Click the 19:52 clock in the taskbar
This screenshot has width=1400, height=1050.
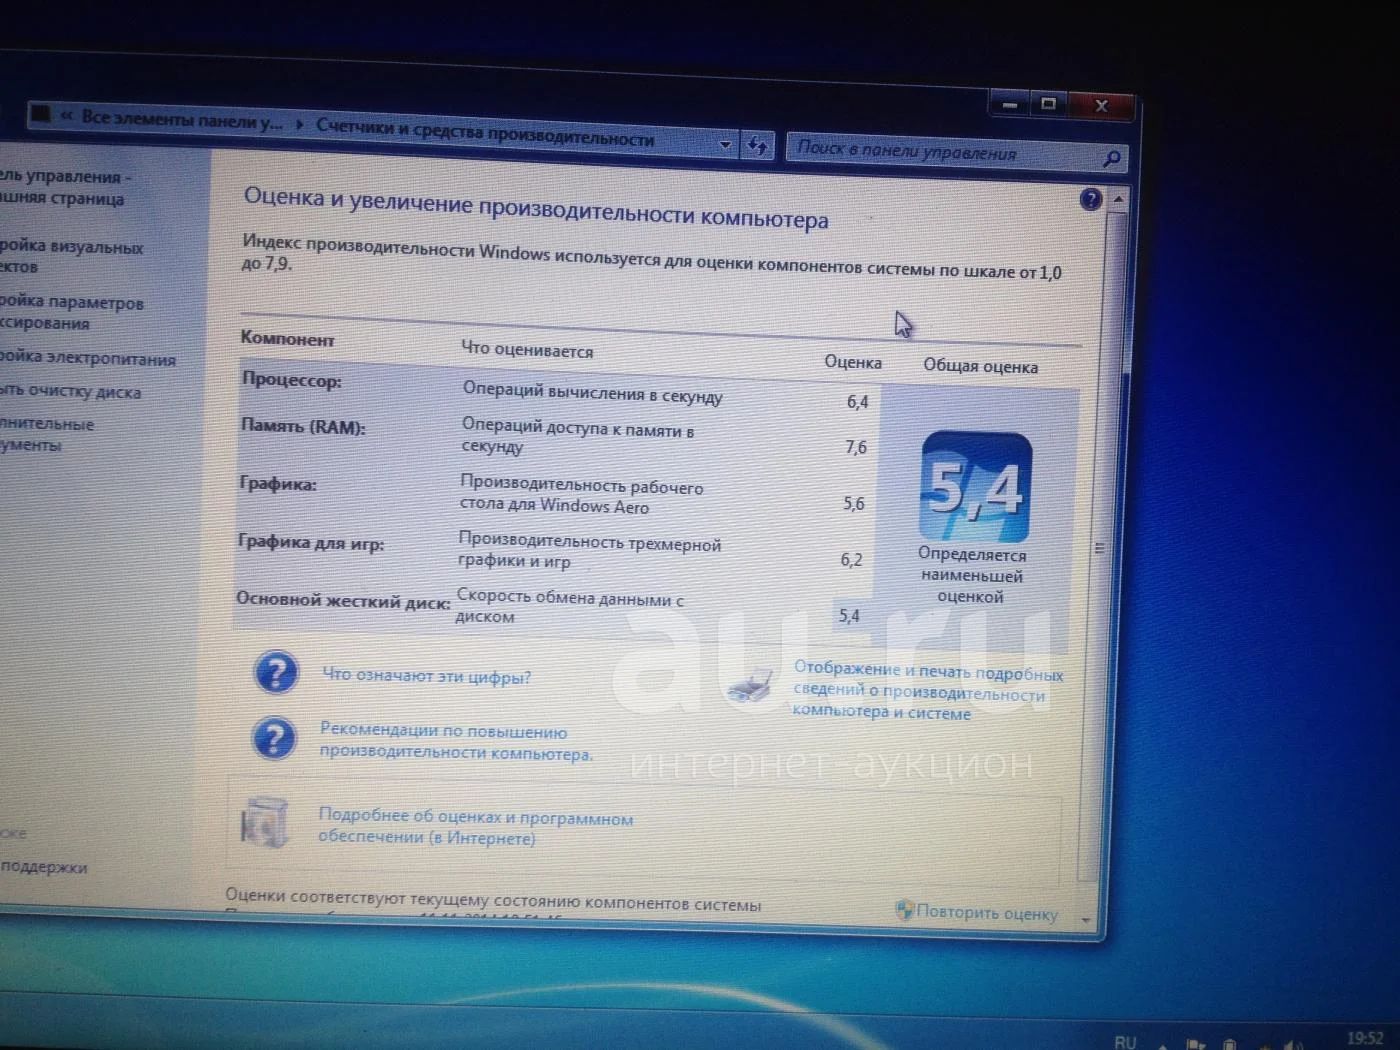point(1365,1039)
